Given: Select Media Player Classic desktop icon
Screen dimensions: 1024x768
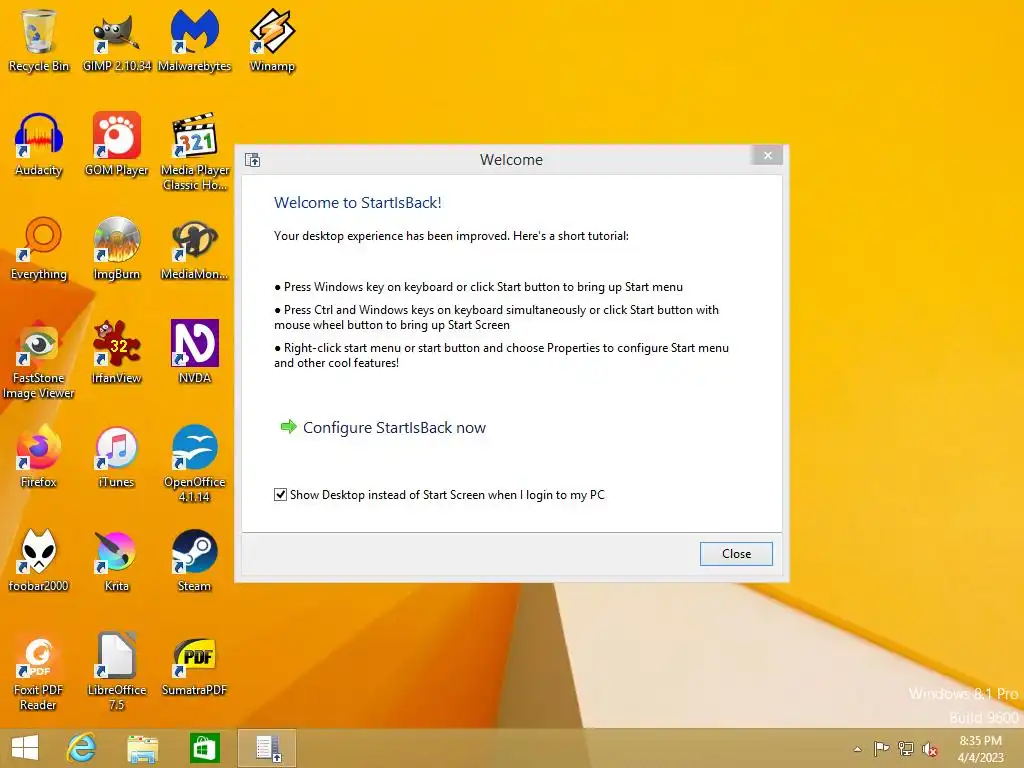Looking at the screenshot, I should point(195,152).
